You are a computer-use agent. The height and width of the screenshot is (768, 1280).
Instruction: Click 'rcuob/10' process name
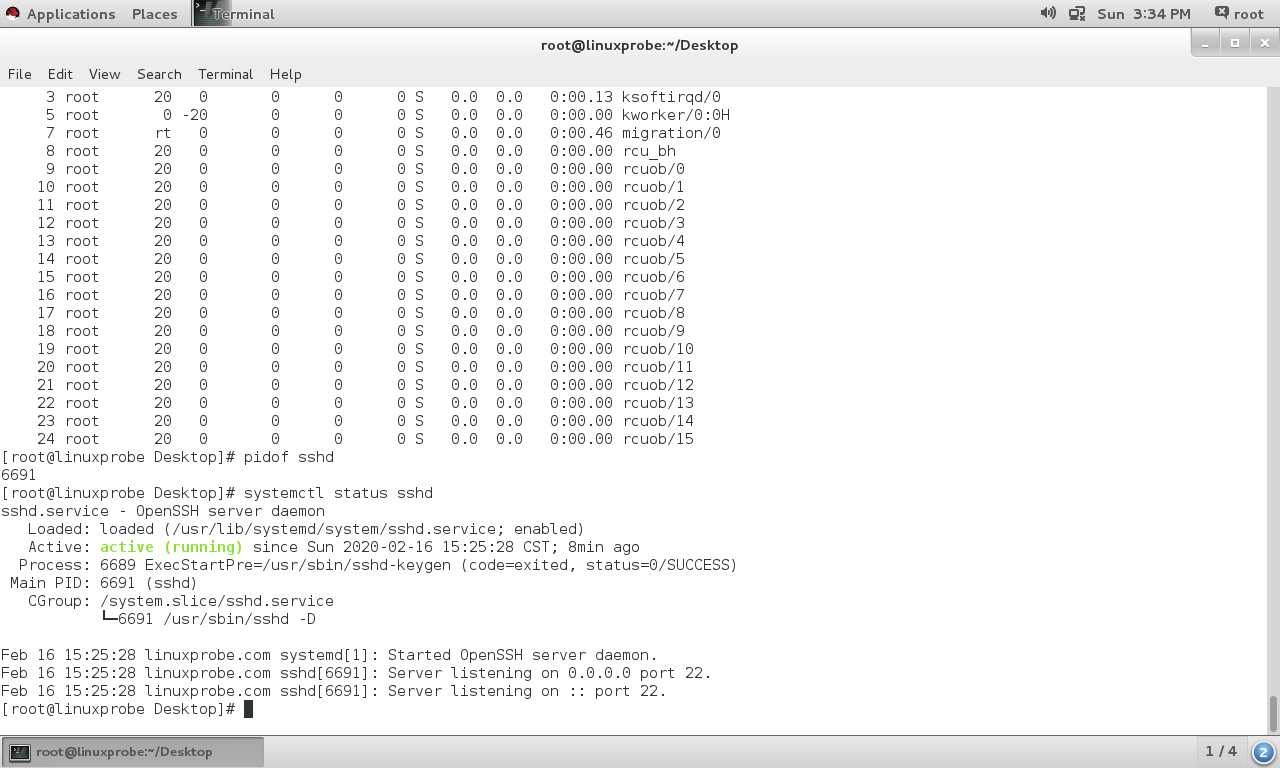click(658, 349)
